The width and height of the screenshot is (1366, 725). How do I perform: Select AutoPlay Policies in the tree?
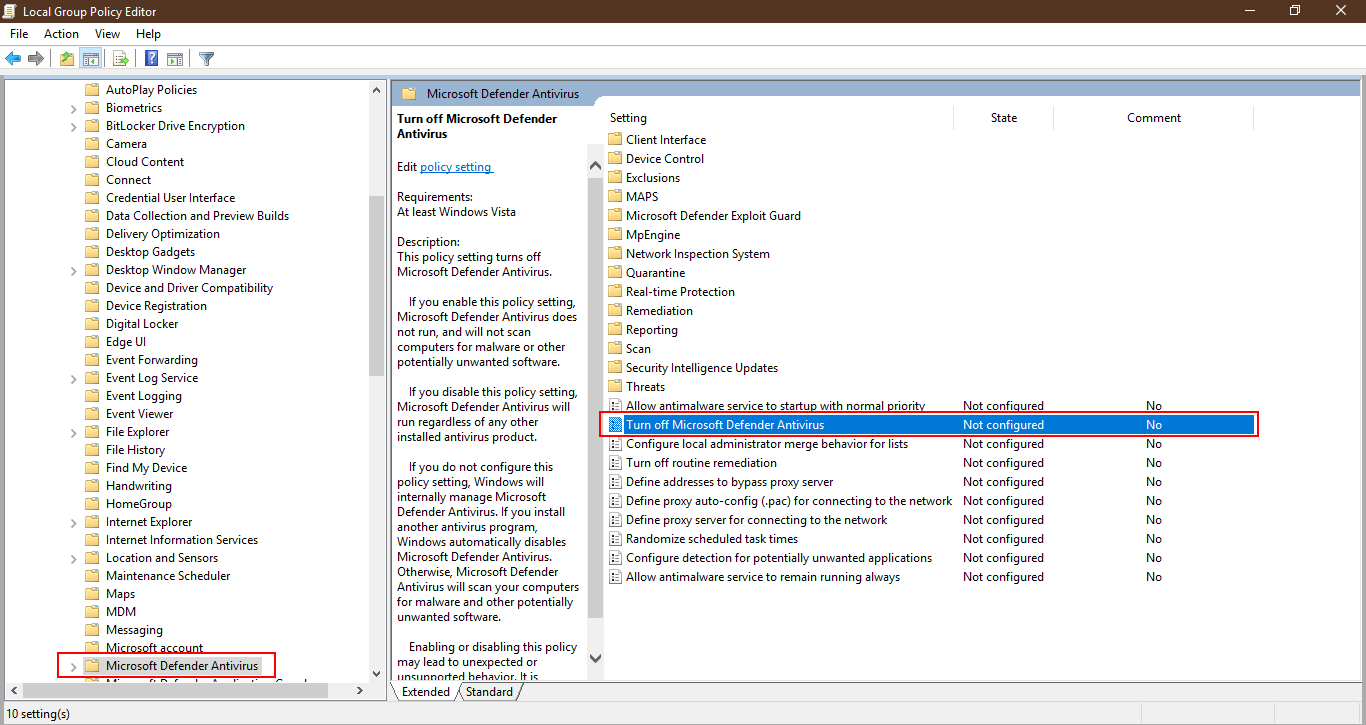(152, 90)
